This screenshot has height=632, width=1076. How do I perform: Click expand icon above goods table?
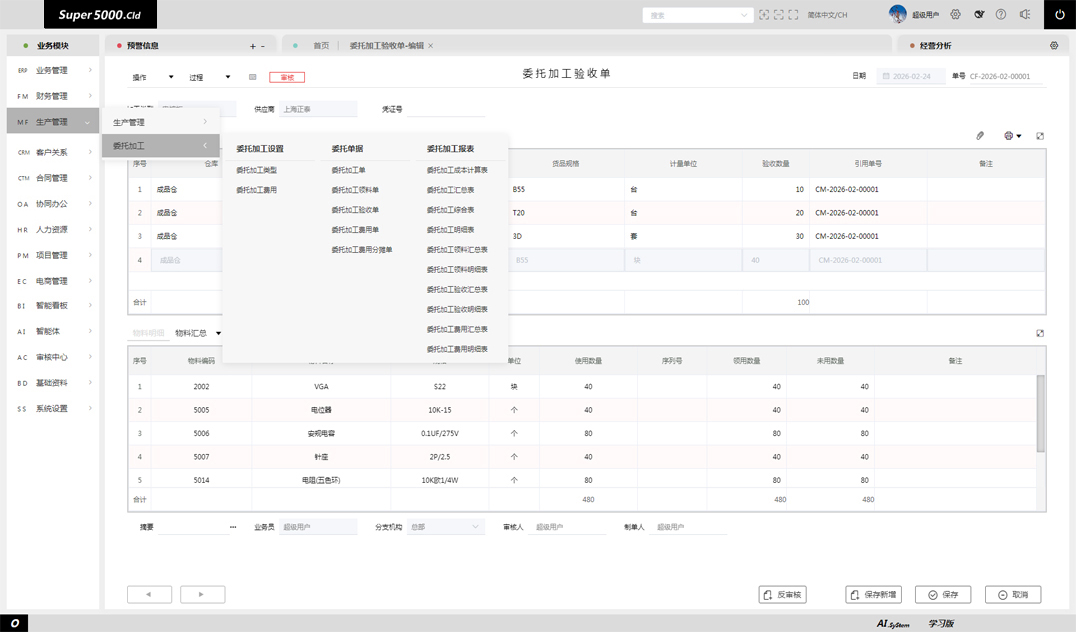click(1040, 136)
